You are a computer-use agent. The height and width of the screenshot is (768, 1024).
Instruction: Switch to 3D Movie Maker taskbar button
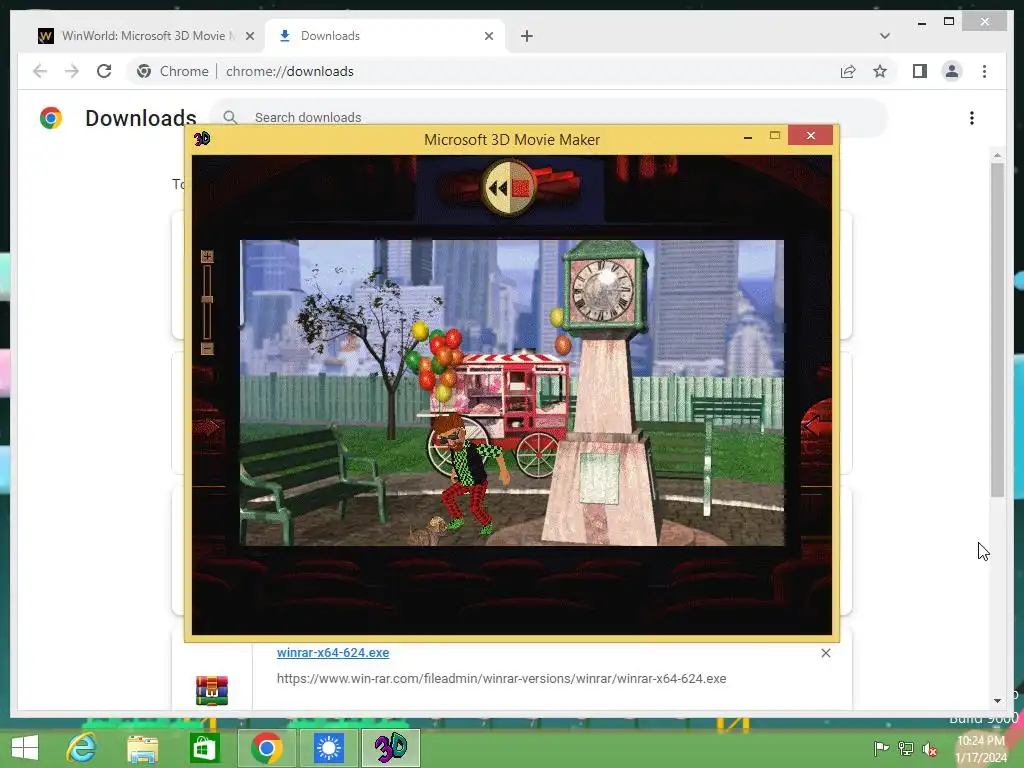(x=391, y=748)
